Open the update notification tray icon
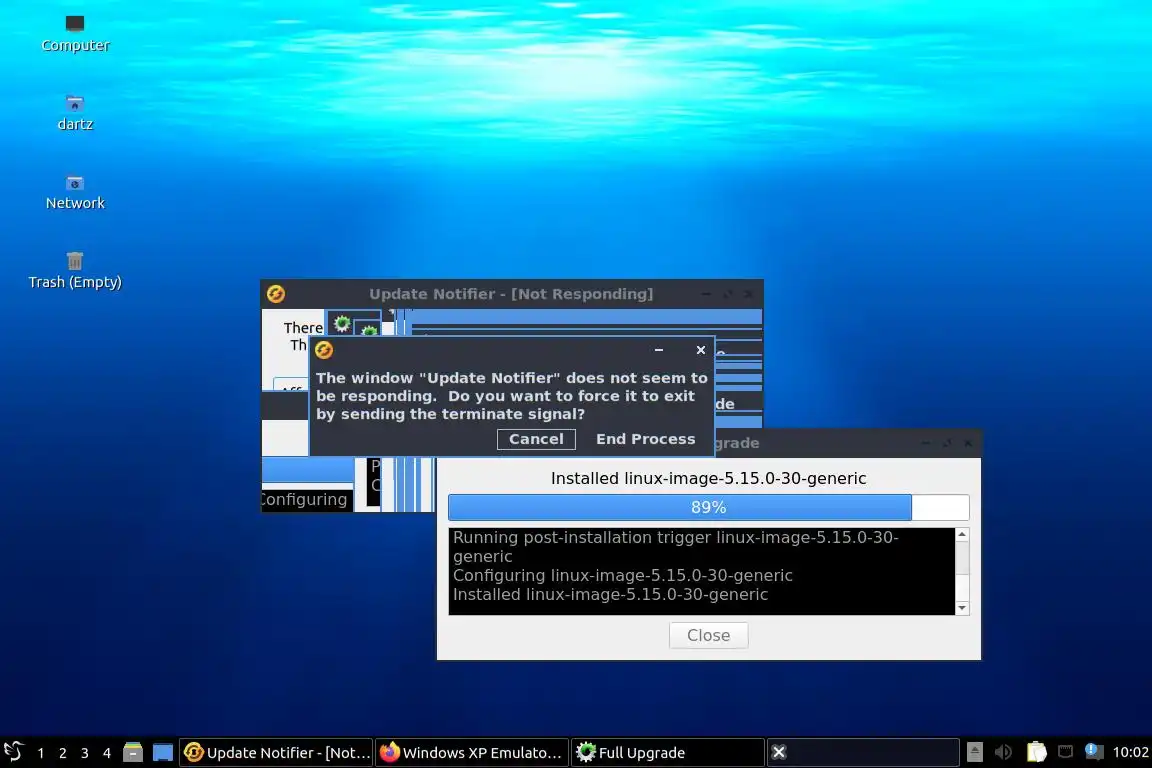This screenshot has height=768, width=1152. [x=1094, y=751]
